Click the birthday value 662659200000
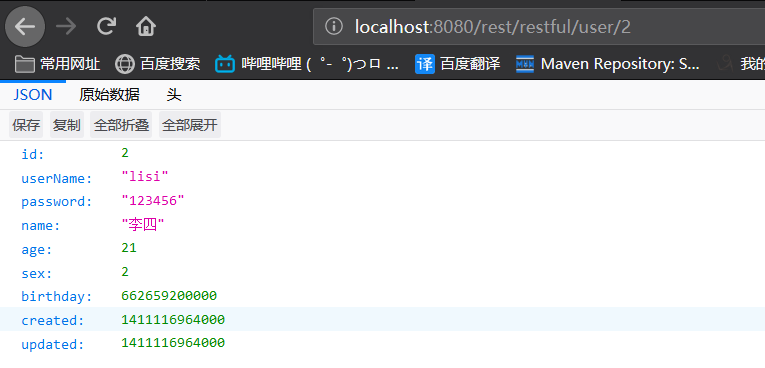Viewport: 765px width, 368px height. click(x=169, y=296)
